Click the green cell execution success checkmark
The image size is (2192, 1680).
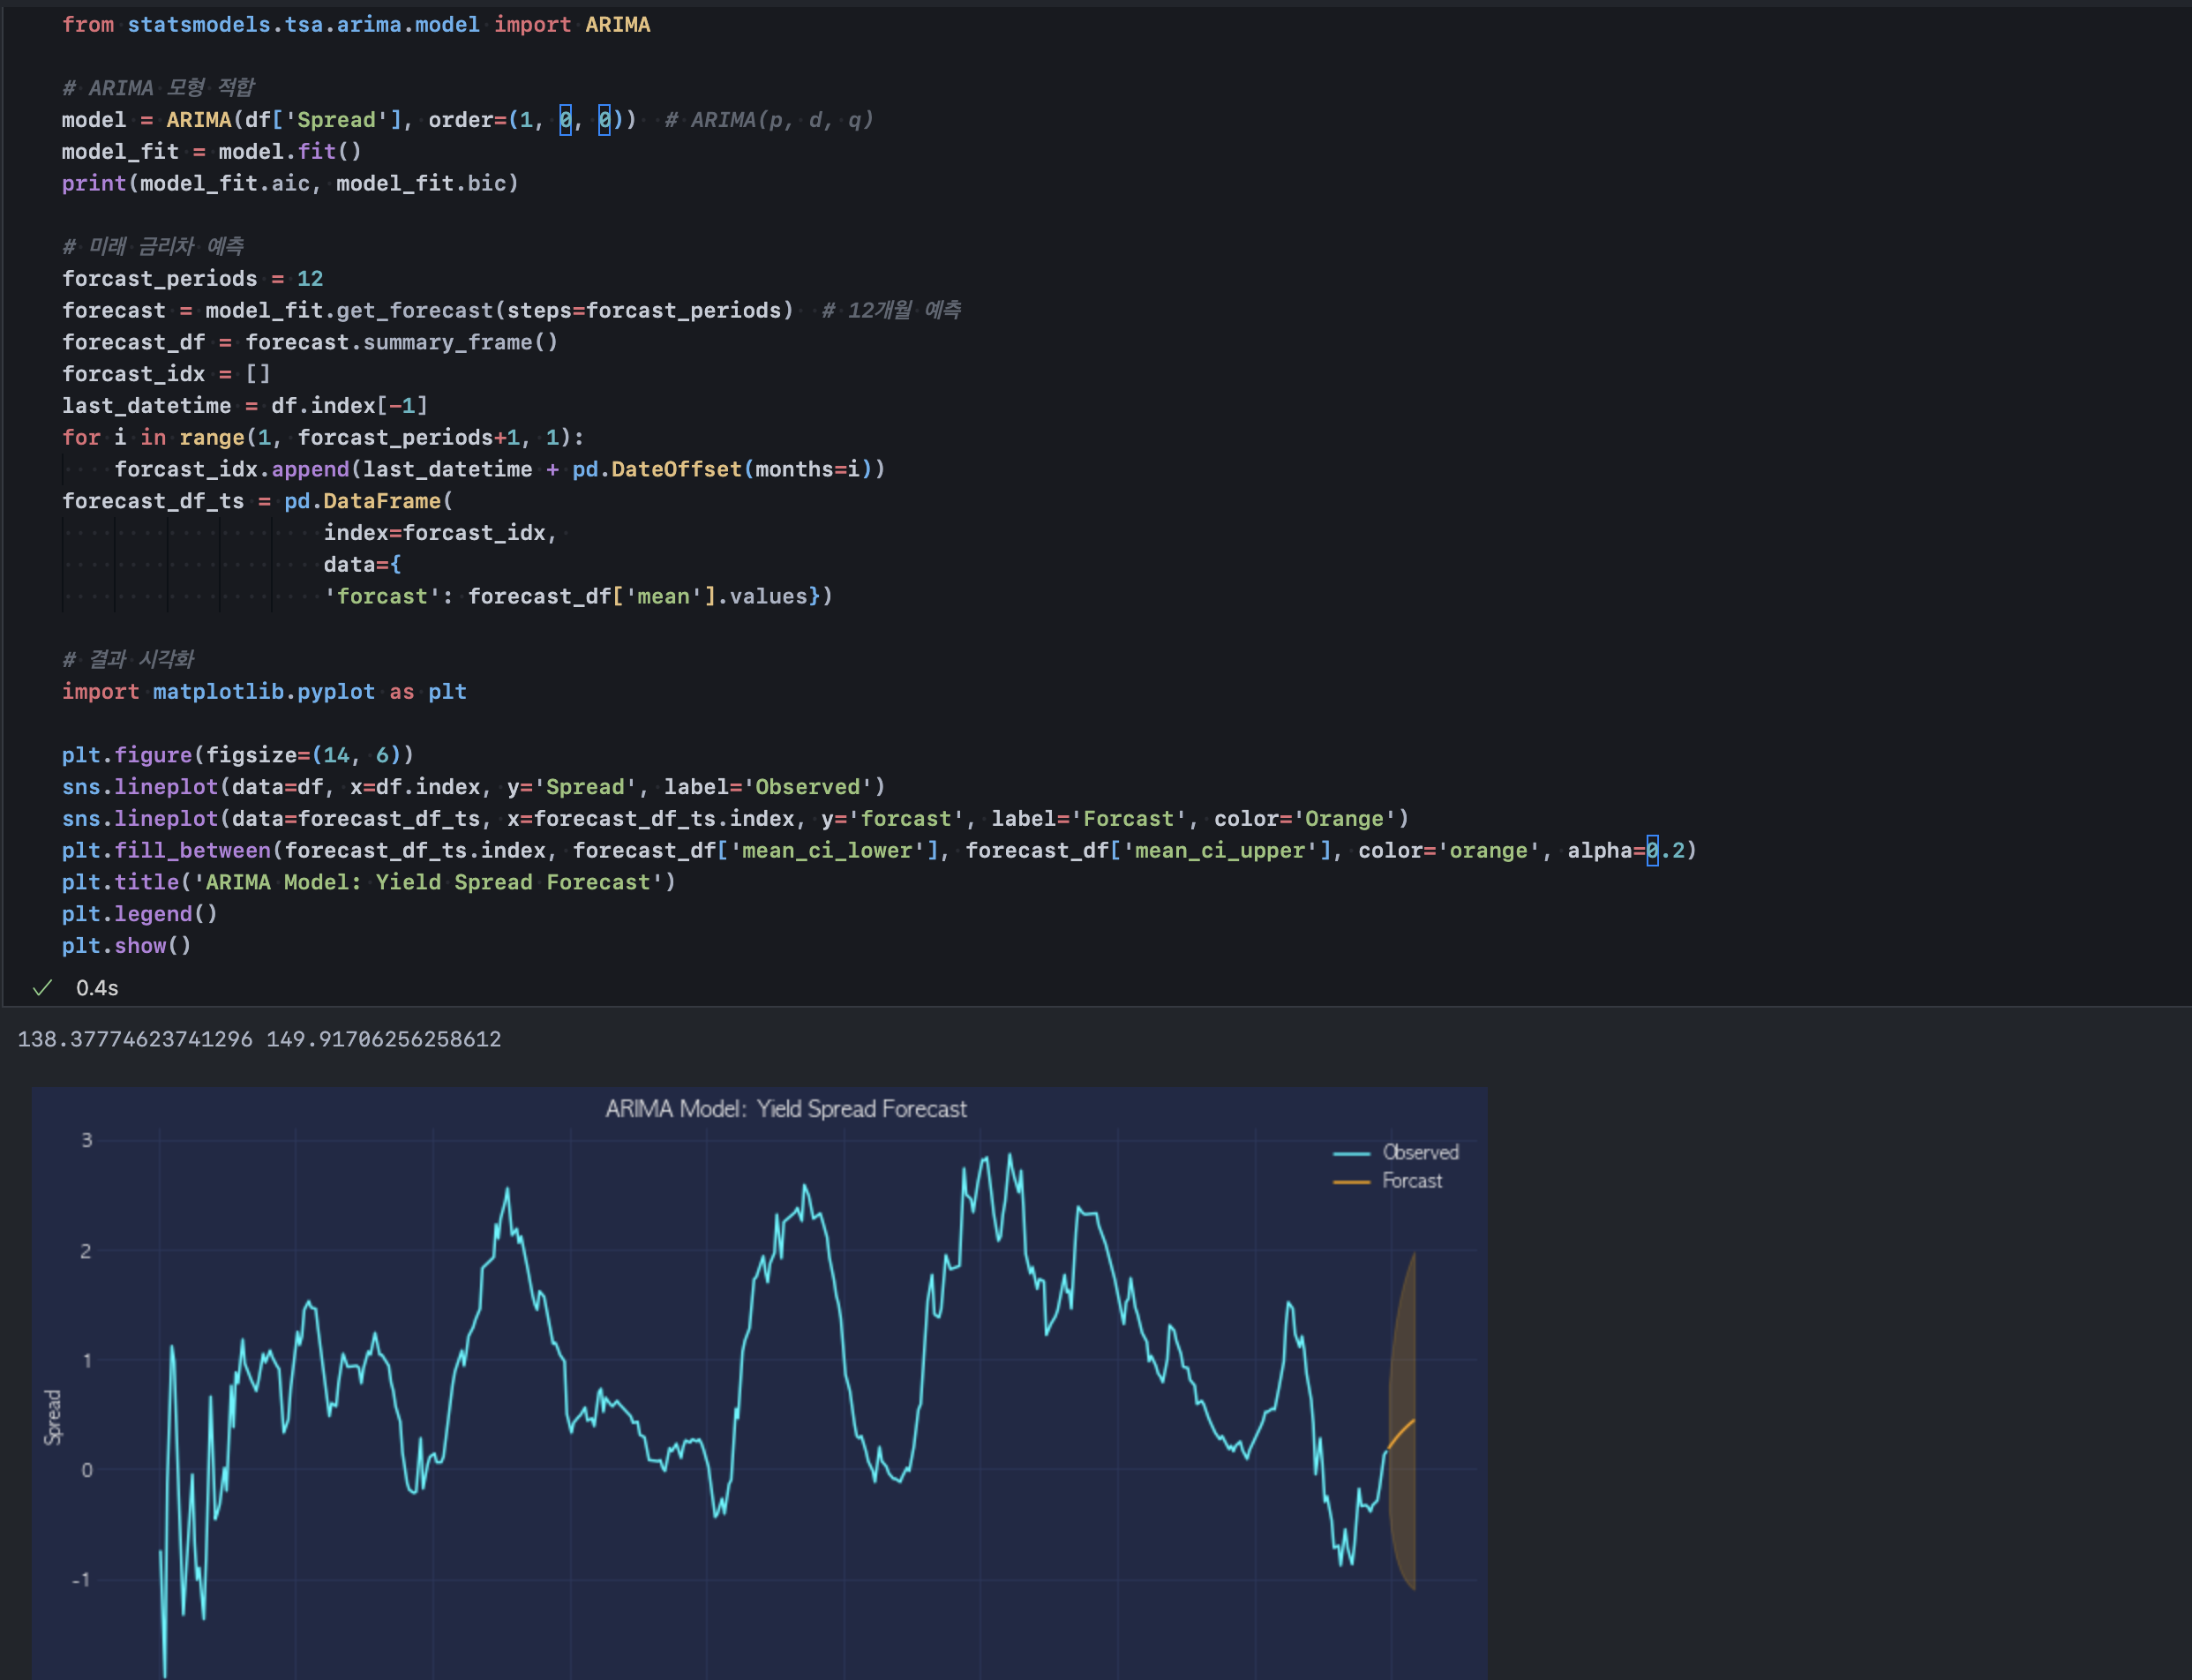pos(42,988)
